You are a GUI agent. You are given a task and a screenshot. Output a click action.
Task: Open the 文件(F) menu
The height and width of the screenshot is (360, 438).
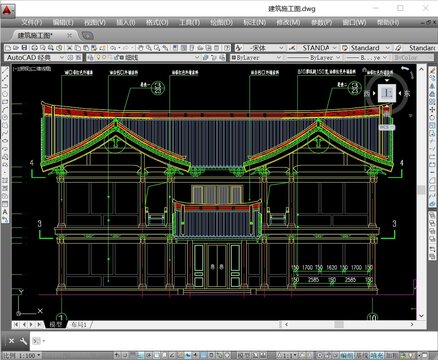point(31,22)
